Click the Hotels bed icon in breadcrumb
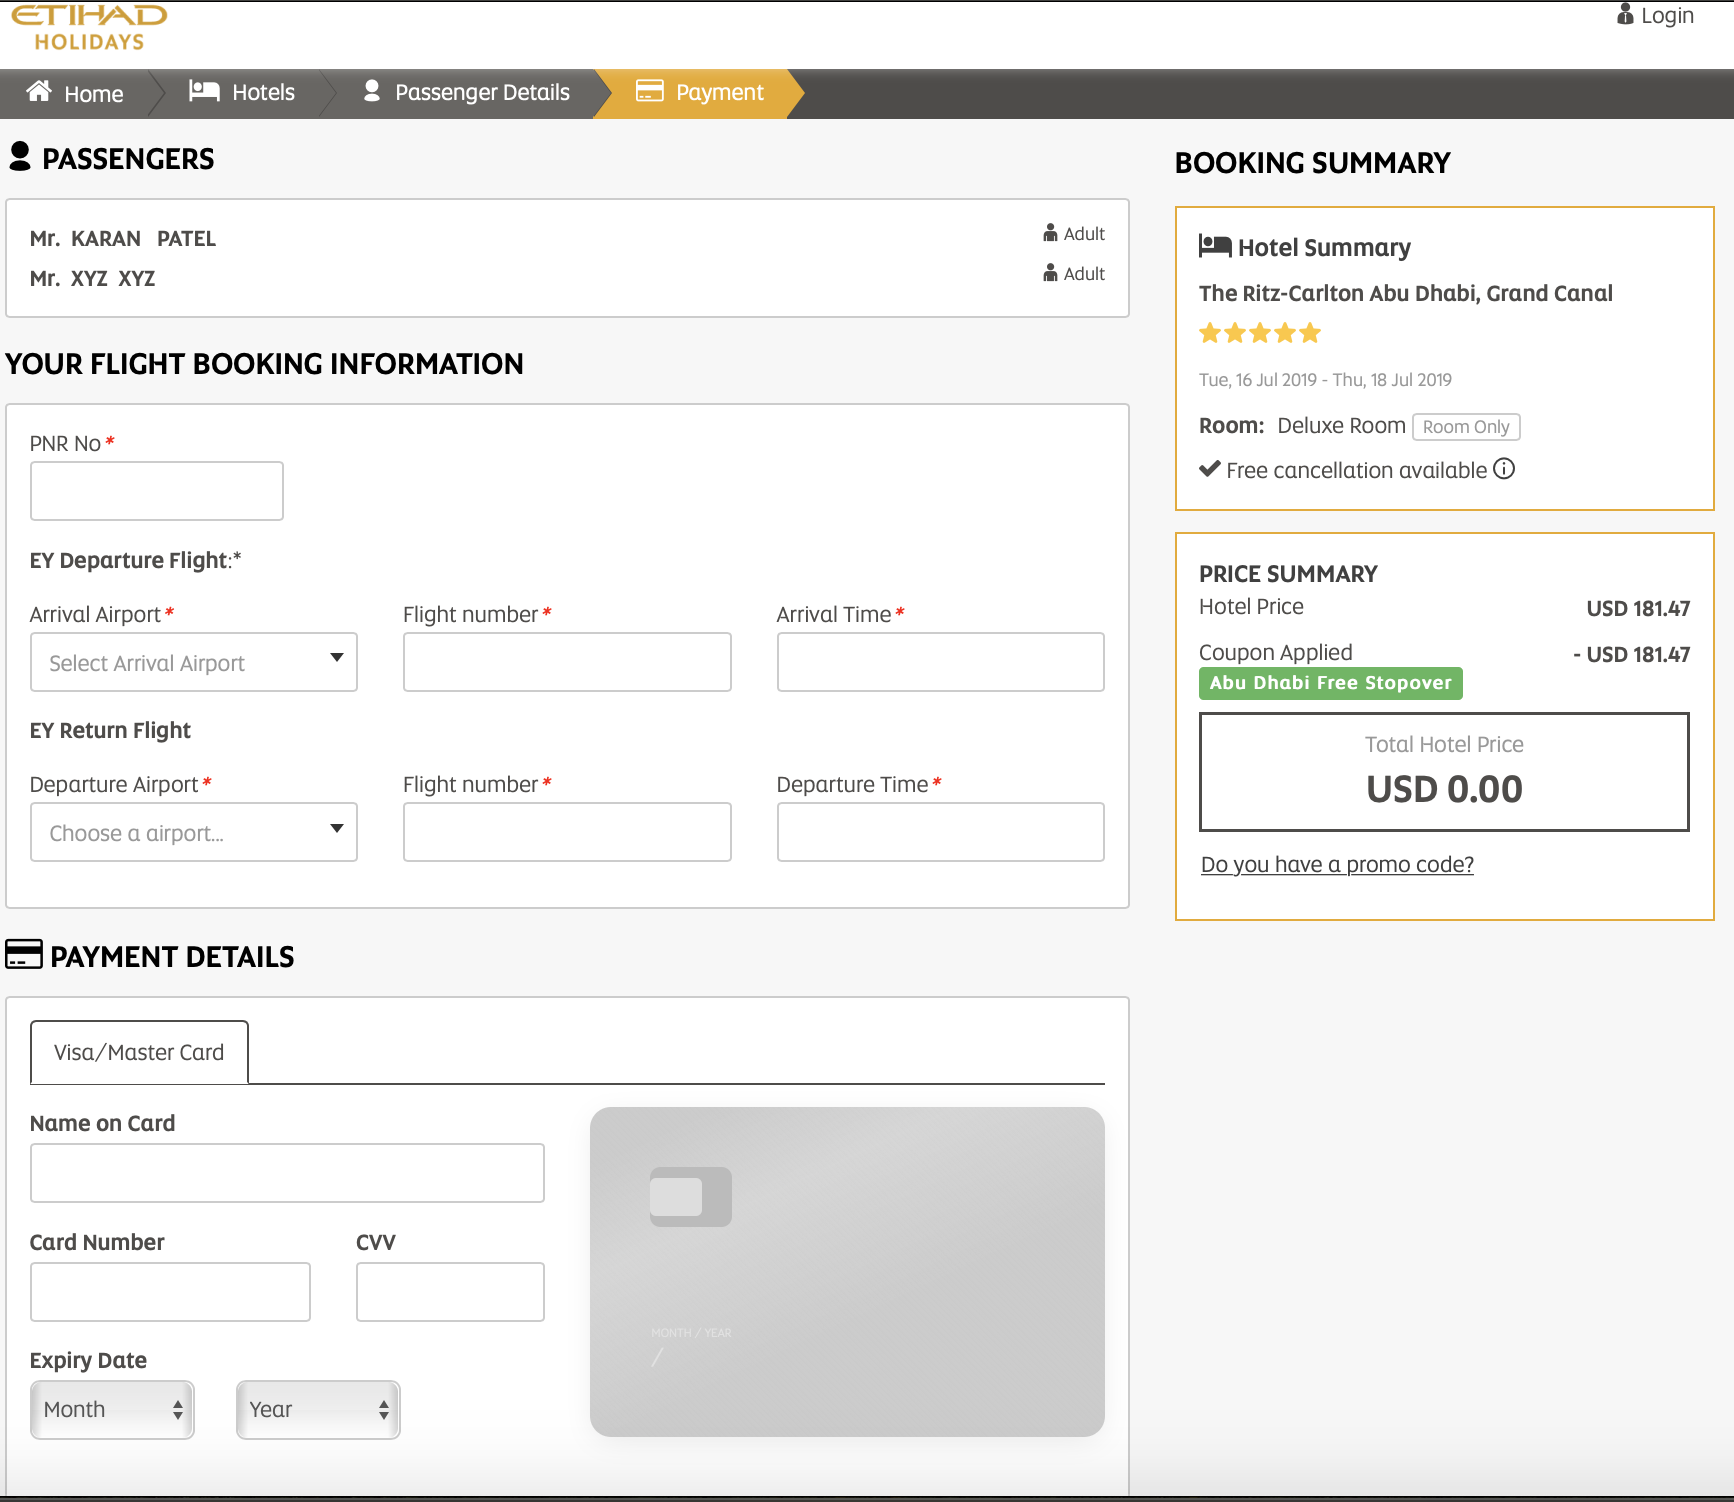1734x1502 pixels. pyautogui.click(x=204, y=91)
